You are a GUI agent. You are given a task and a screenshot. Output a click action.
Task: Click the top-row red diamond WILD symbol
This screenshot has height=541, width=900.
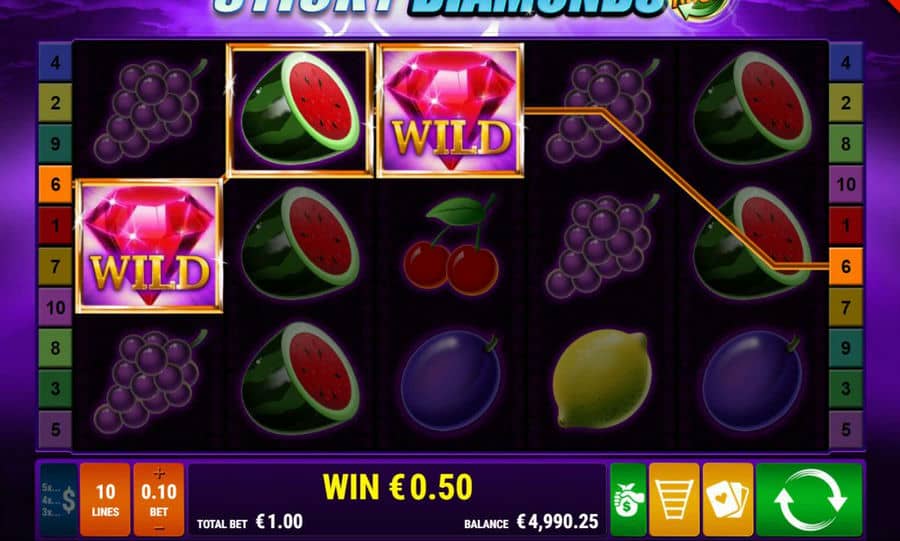coord(449,110)
